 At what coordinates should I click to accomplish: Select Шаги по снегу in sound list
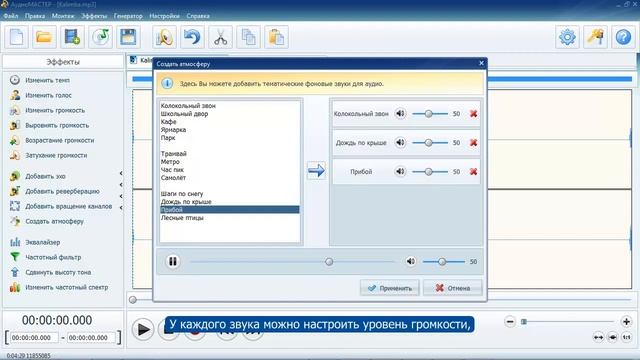[182, 193]
